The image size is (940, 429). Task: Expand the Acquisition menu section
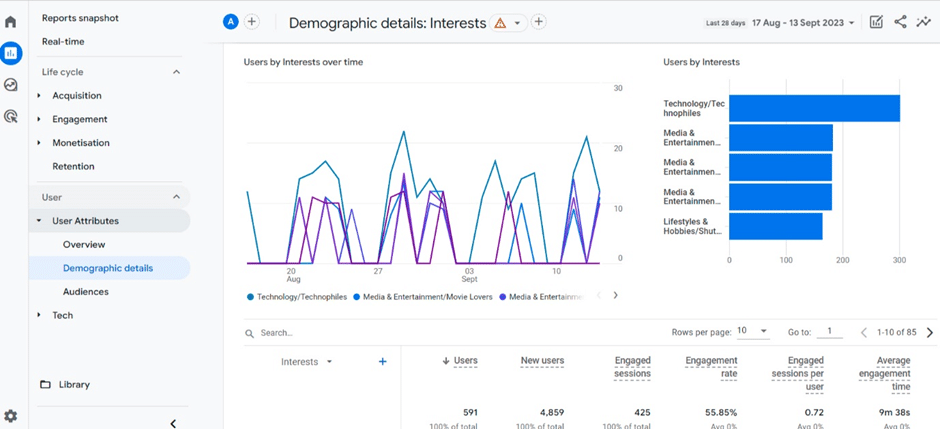point(76,96)
